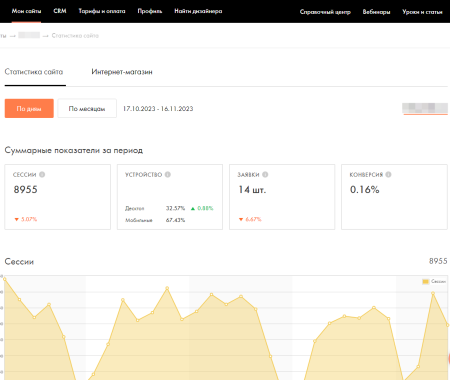Click the red 5.07% decrease indicator
This screenshot has height=380, width=450.
coord(26,219)
